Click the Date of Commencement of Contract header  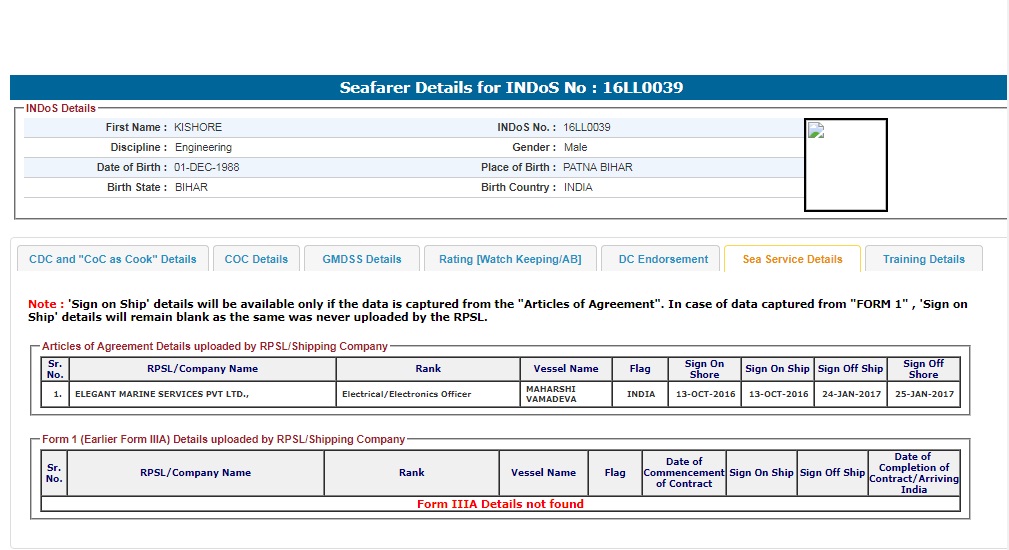684,473
